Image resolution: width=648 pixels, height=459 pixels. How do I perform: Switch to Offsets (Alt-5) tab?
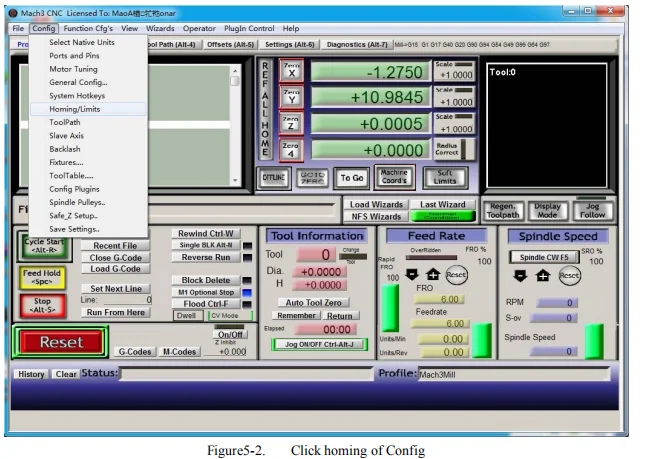[x=231, y=45]
